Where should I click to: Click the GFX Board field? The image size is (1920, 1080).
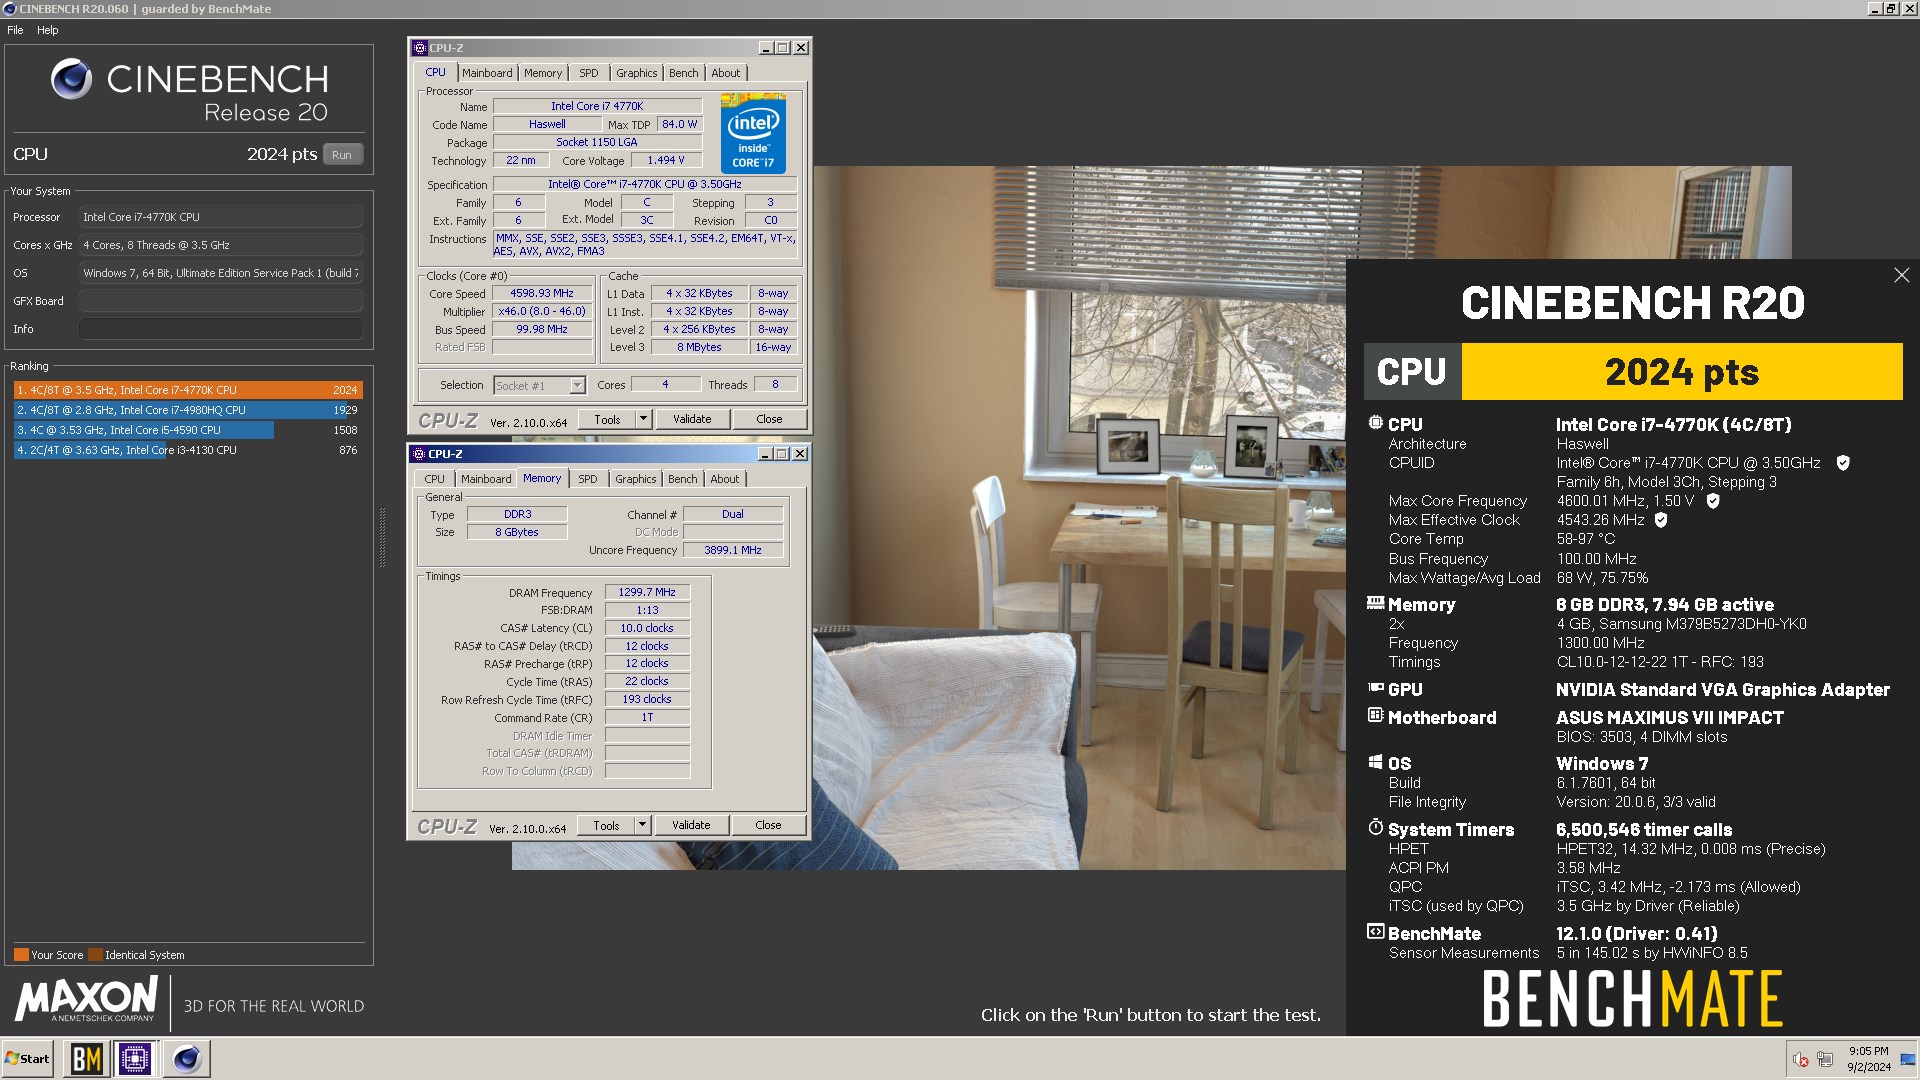[x=221, y=301]
